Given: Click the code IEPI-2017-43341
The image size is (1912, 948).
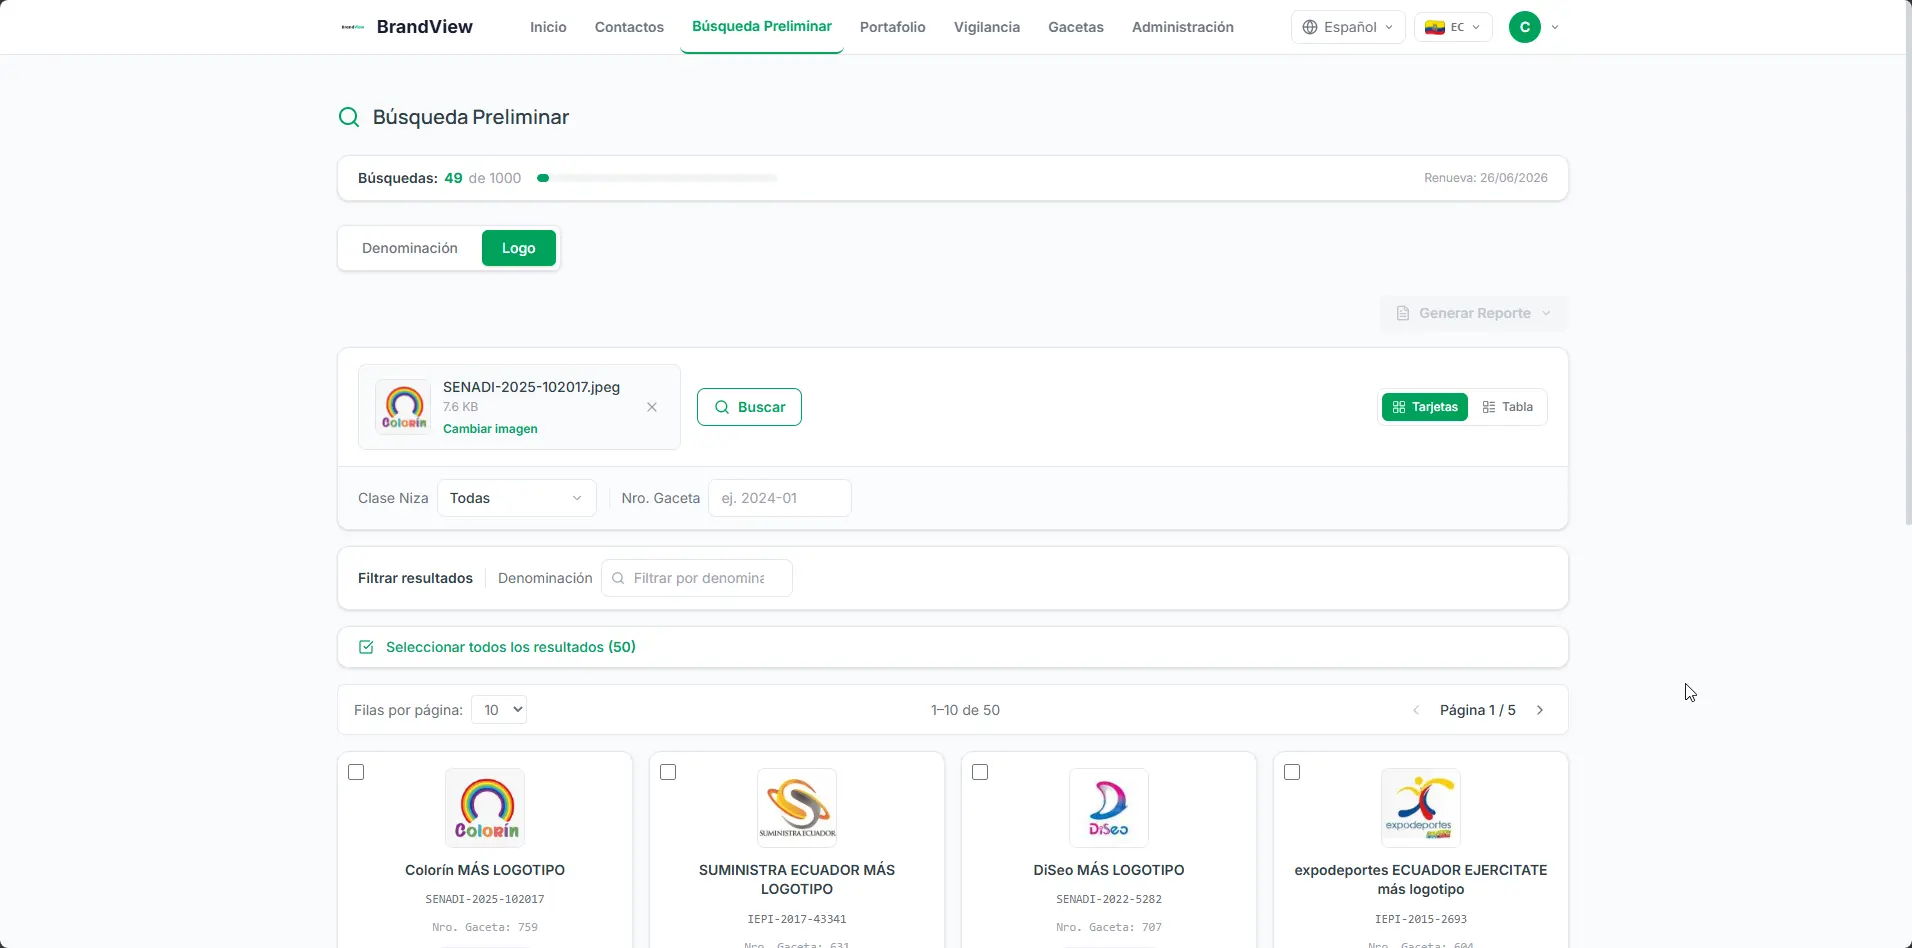Looking at the screenshot, I should pos(797,919).
